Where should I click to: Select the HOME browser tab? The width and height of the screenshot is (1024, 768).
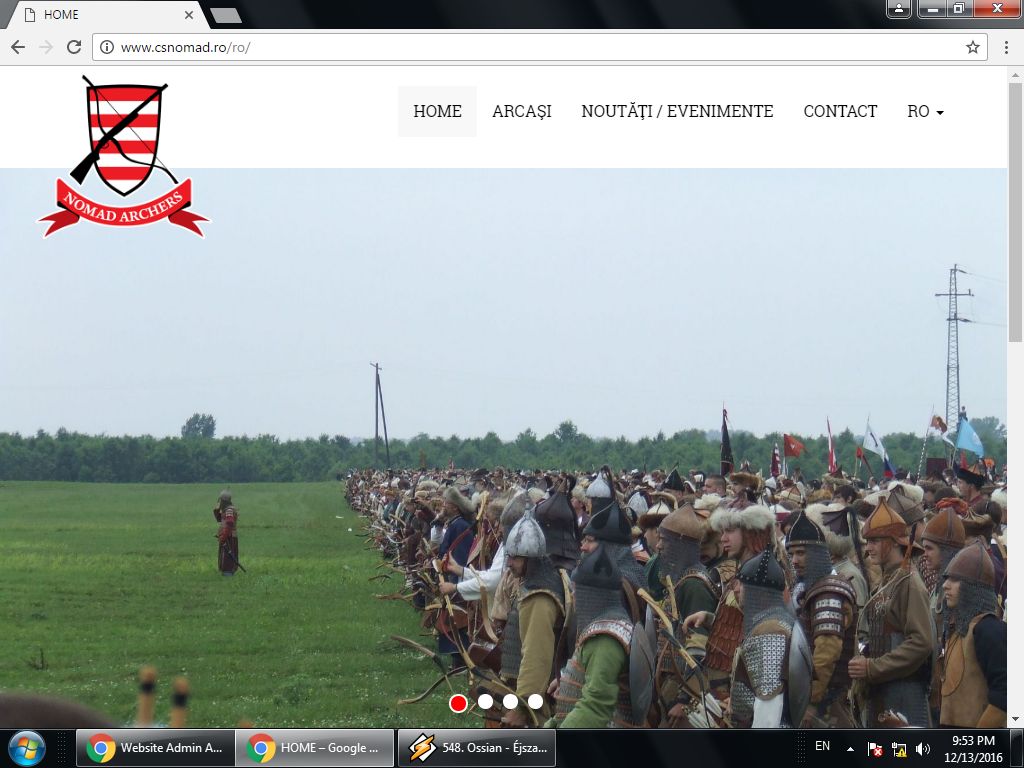click(104, 14)
